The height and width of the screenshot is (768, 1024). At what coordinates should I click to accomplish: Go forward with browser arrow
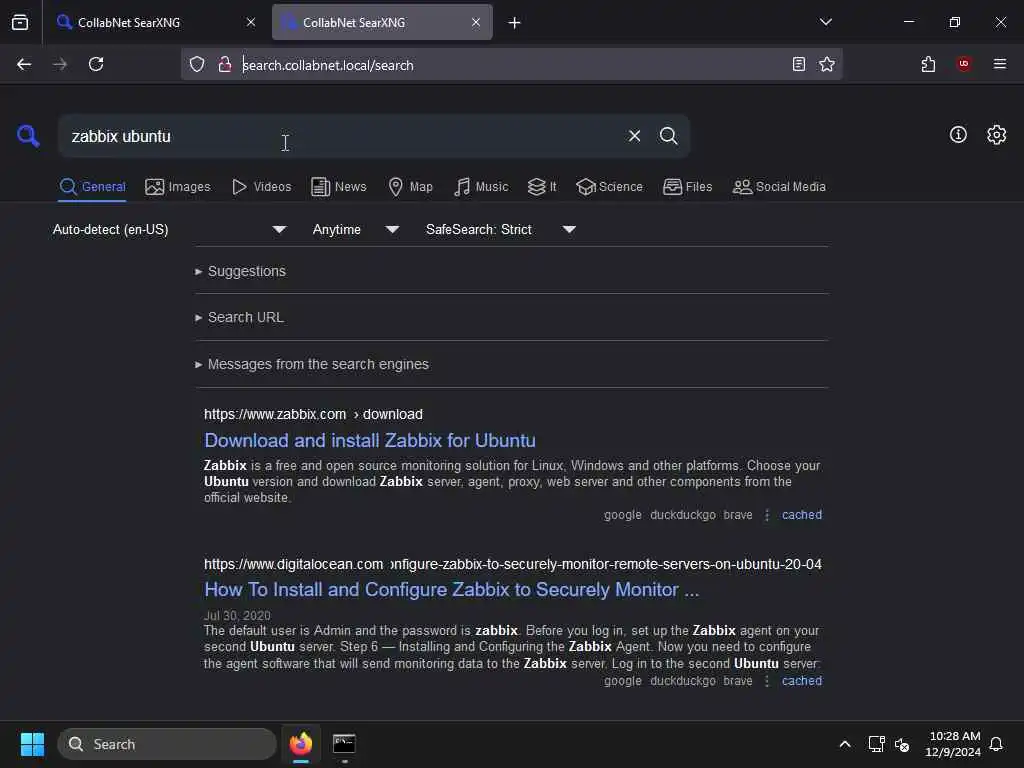coord(60,64)
